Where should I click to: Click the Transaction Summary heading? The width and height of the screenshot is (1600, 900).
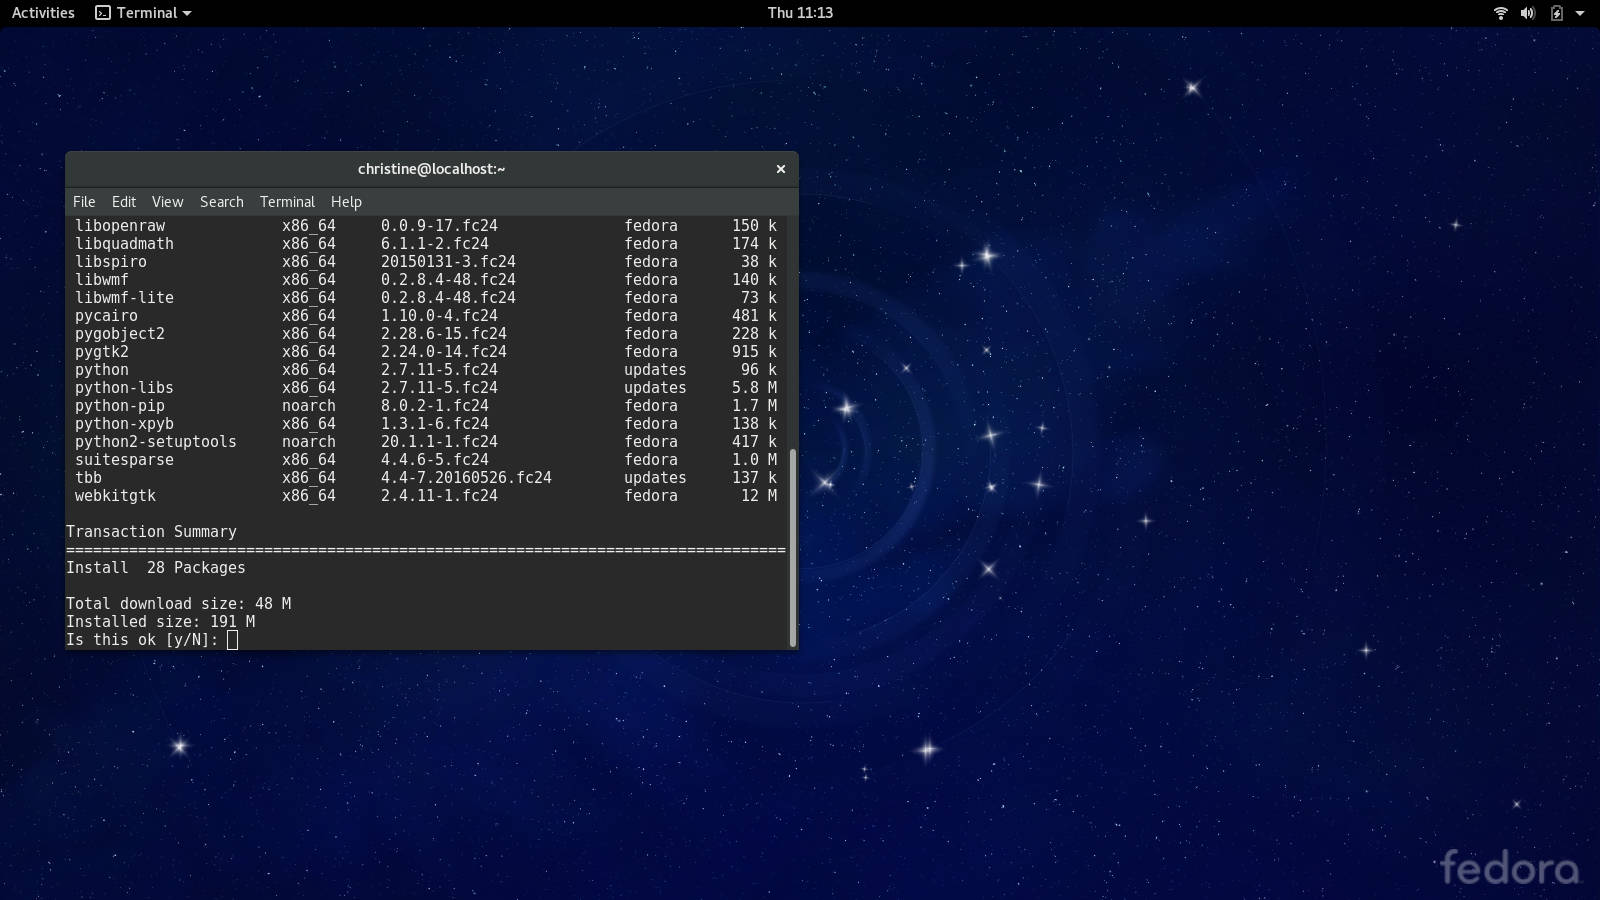tap(151, 532)
